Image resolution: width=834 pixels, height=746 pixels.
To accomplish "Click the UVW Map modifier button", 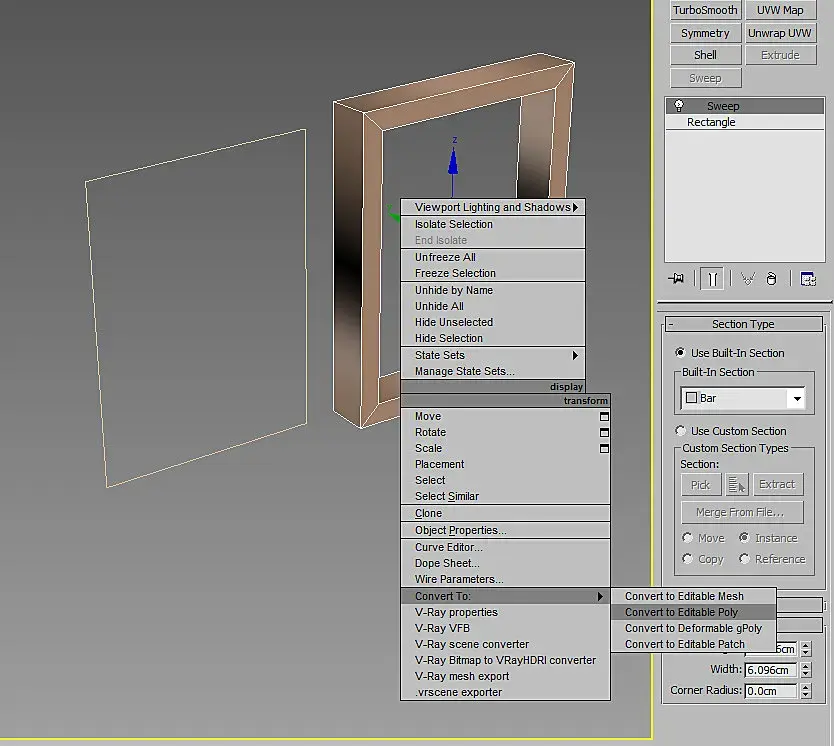I will click(780, 10).
